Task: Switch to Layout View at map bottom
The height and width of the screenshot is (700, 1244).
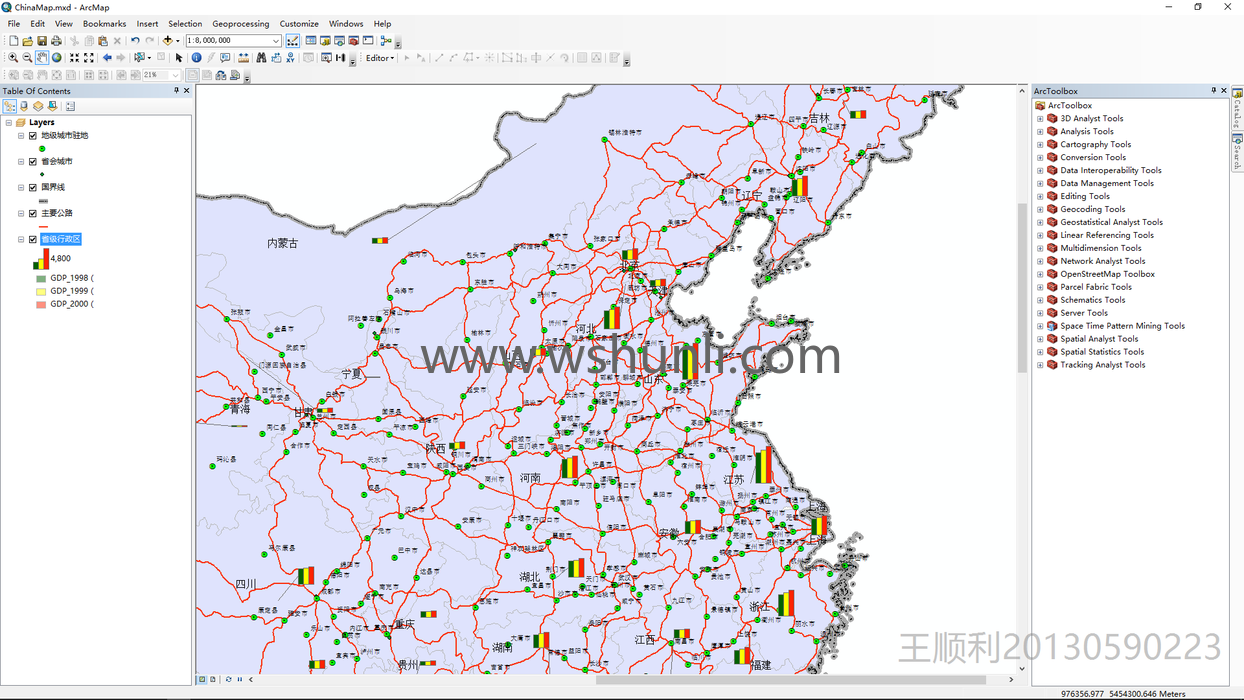Action: [213, 679]
